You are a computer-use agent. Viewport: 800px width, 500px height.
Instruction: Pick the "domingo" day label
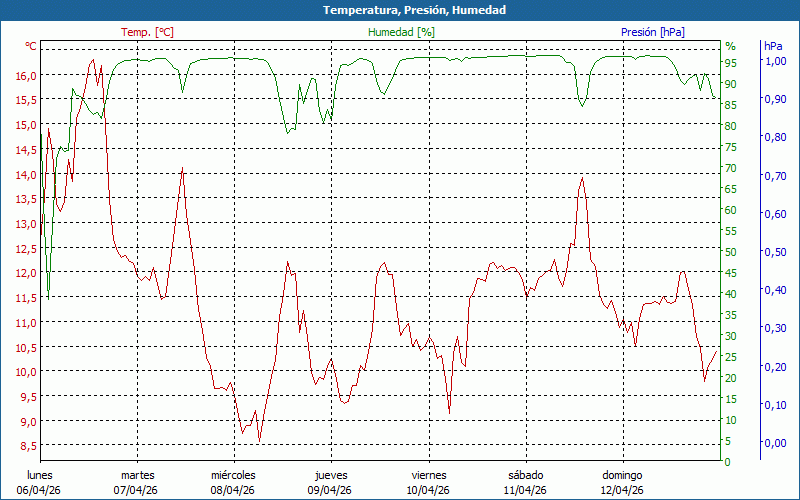[x=621, y=475]
